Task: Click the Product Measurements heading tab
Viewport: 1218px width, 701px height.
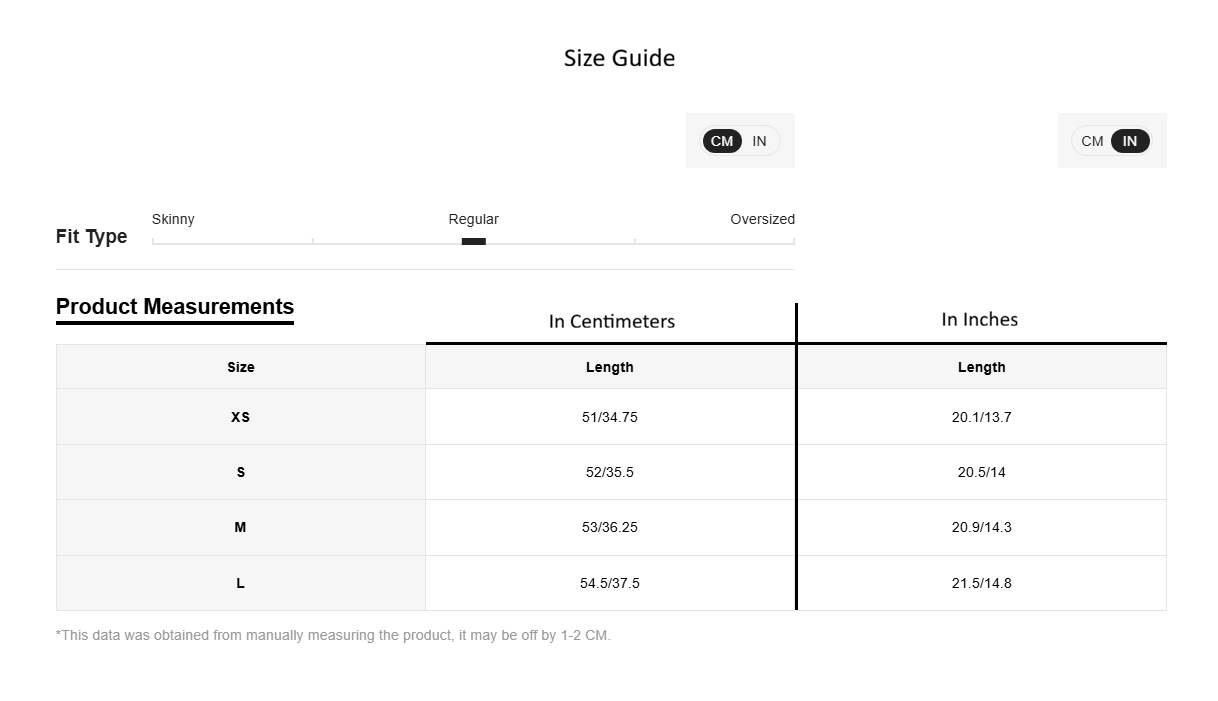Action: (x=175, y=308)
